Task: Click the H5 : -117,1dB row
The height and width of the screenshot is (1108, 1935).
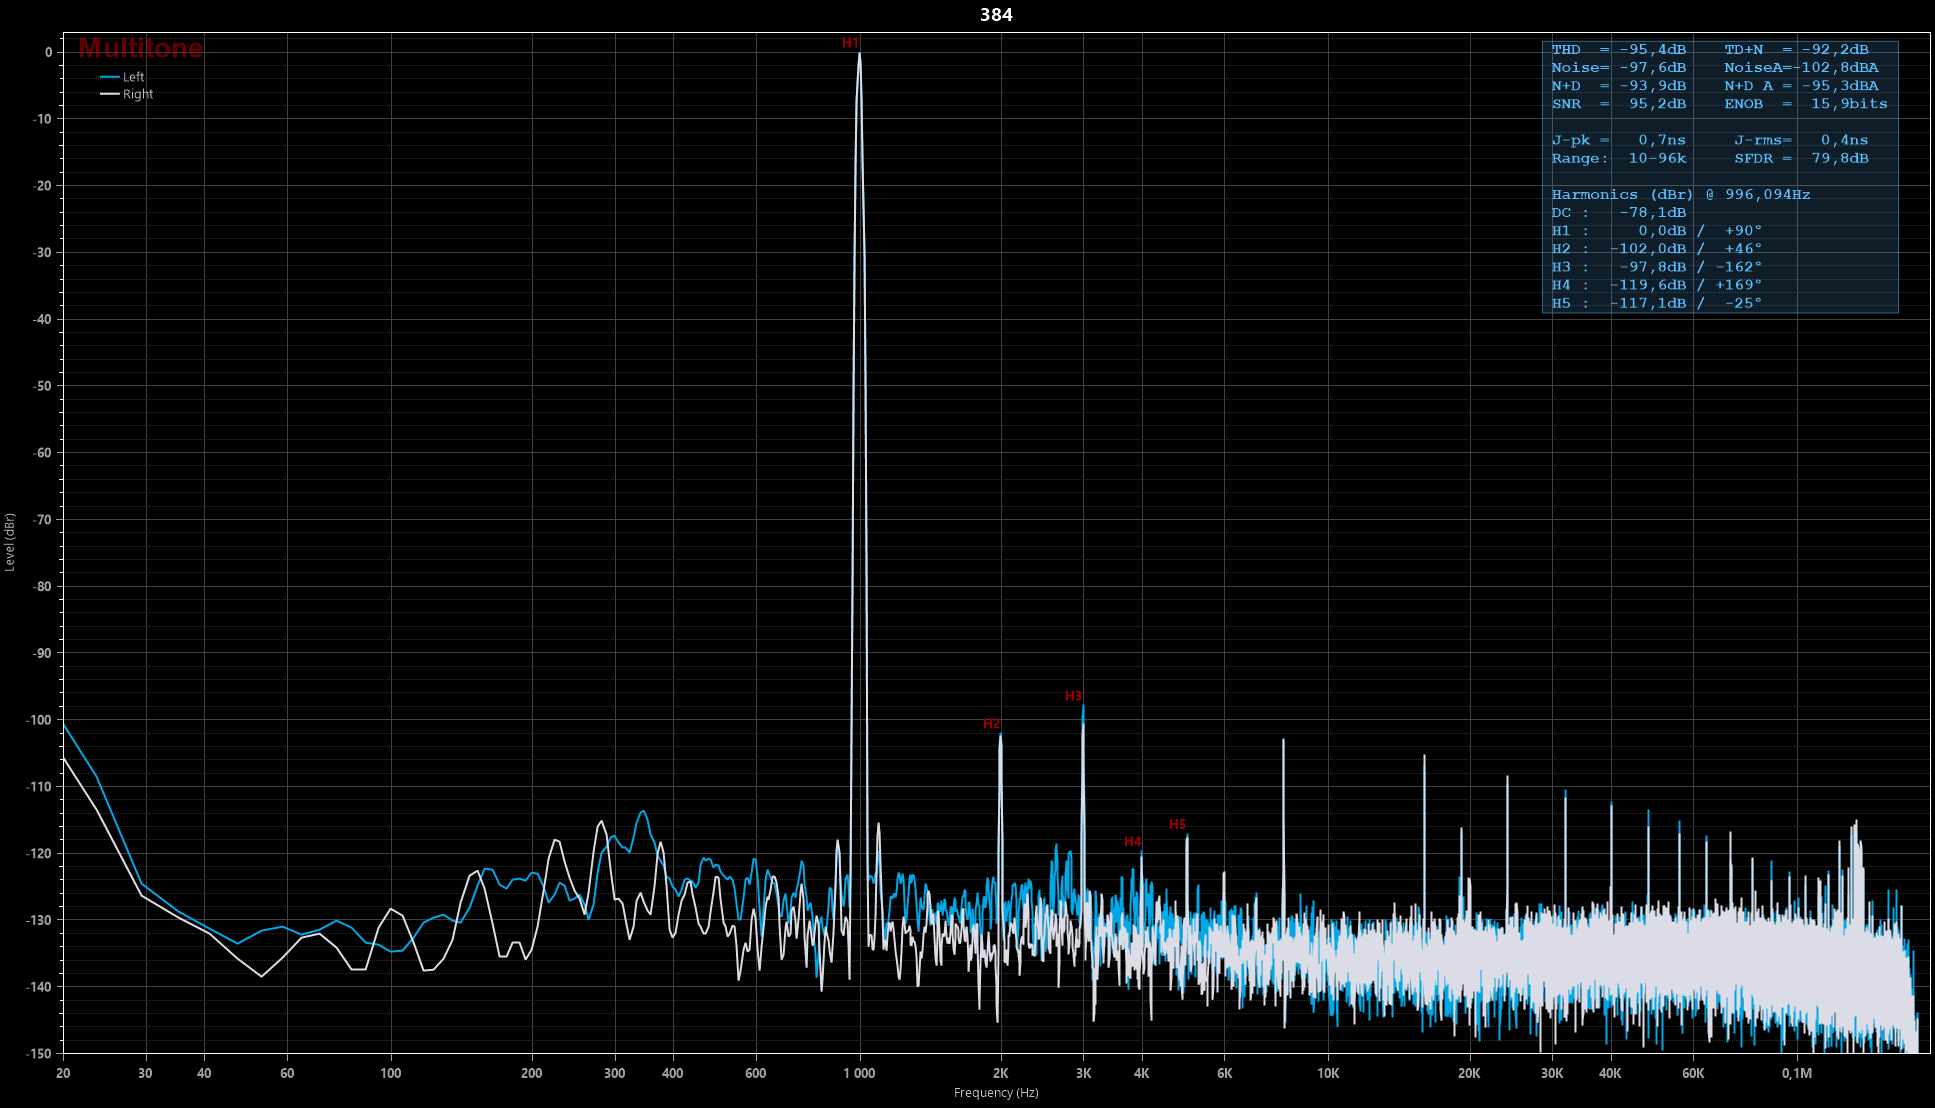Action: 1657,302
